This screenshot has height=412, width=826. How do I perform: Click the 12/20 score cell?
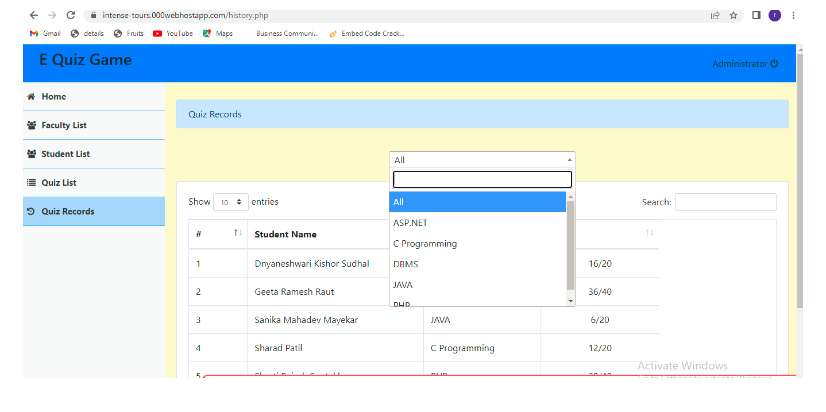point(600,348)
